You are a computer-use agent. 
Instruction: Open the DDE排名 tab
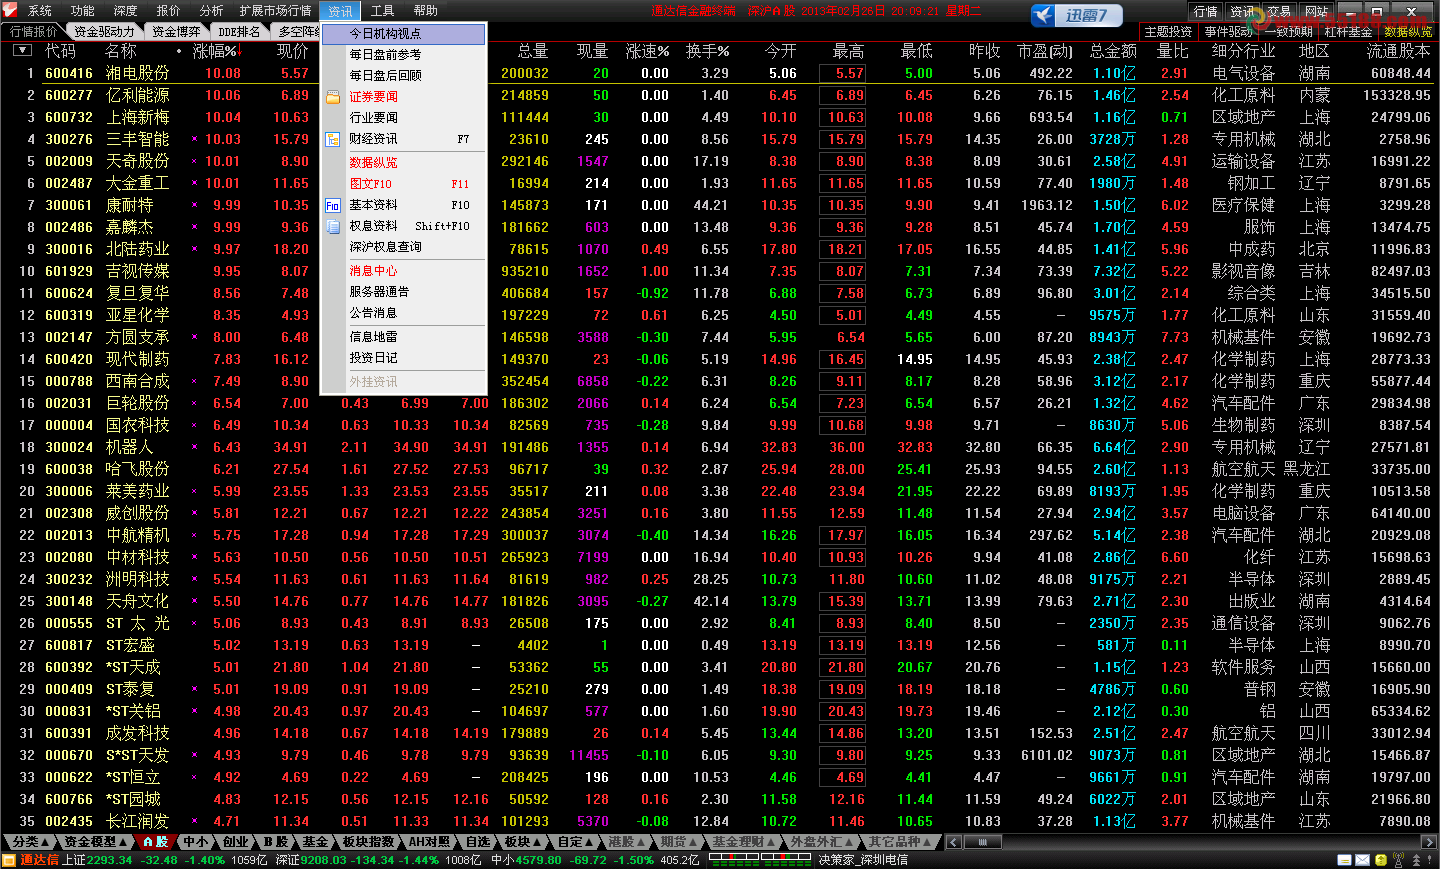point(239,31)
